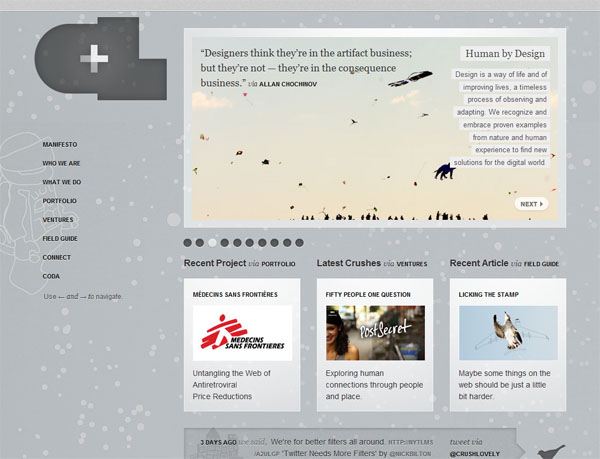
Task: Open the Coda menu item
Action: (x=51, y=276)
